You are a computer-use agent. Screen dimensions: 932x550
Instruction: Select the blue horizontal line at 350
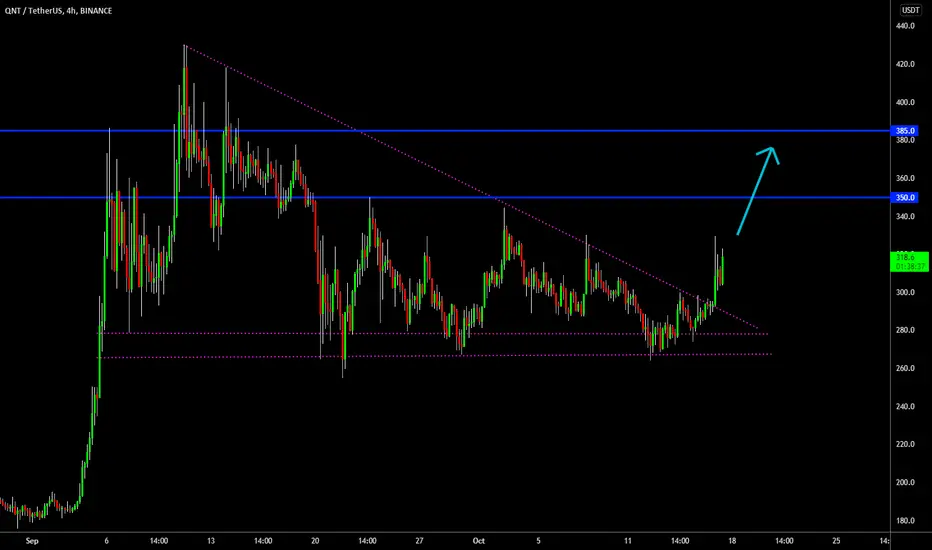click(445, 197)
